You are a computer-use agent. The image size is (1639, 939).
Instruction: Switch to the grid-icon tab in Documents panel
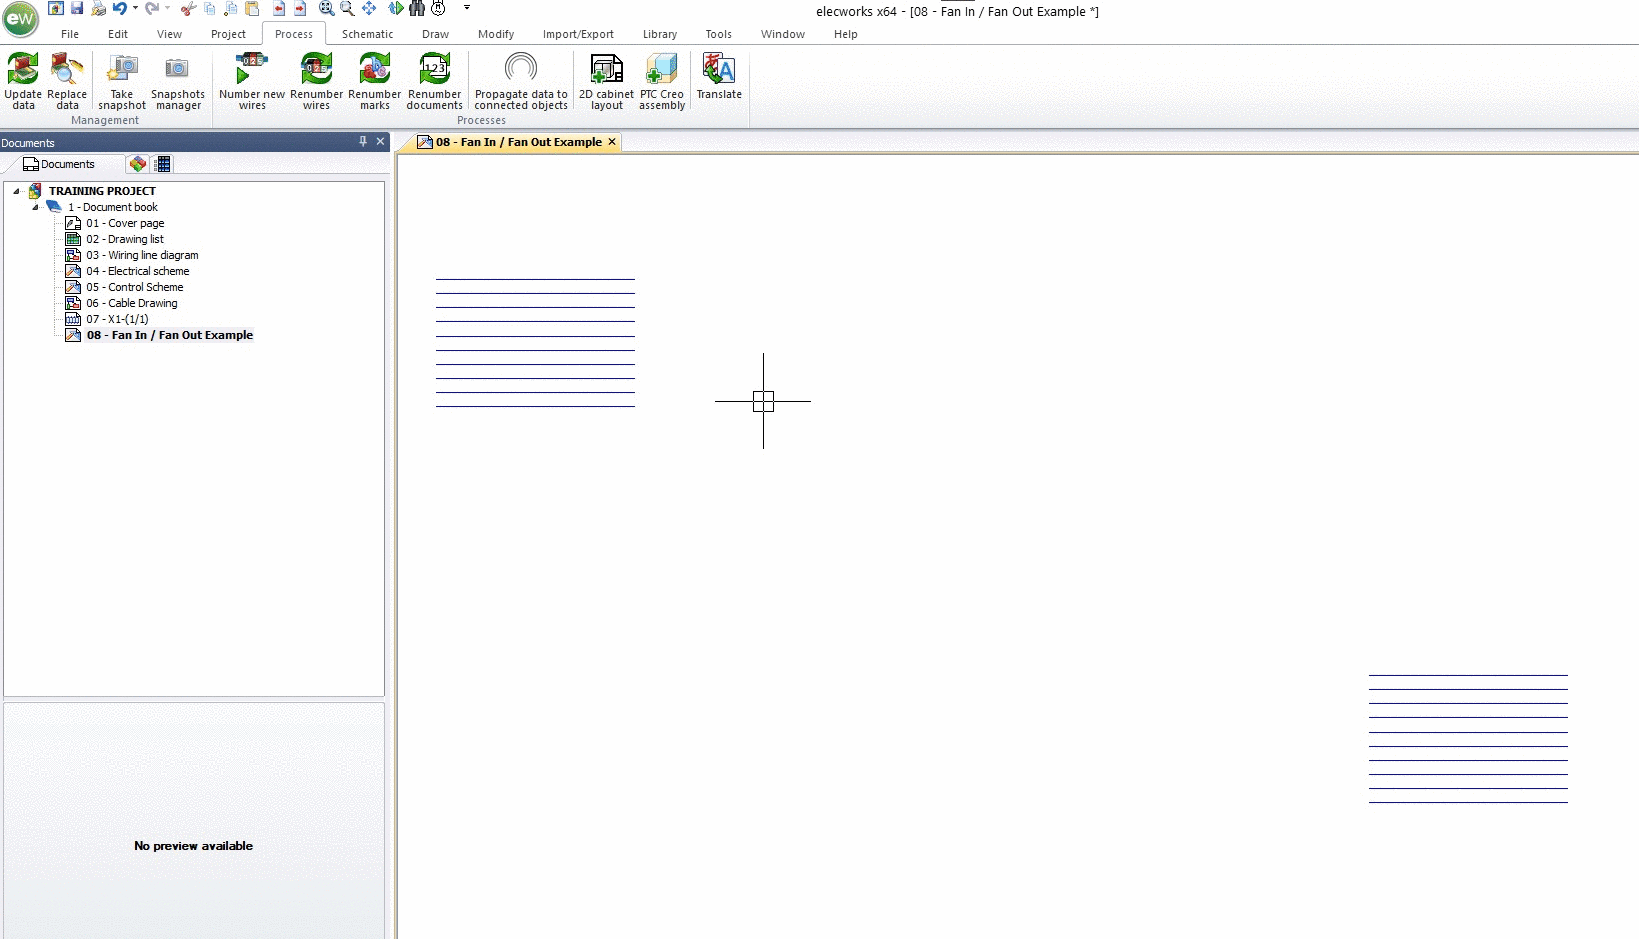point(163,164)
